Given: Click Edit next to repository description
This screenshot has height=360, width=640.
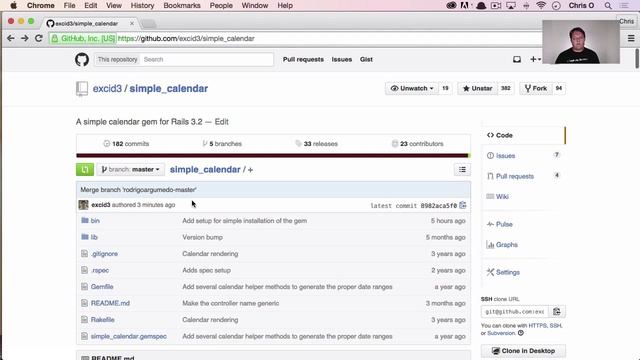Looking at the screenshot, I should 222,122.
